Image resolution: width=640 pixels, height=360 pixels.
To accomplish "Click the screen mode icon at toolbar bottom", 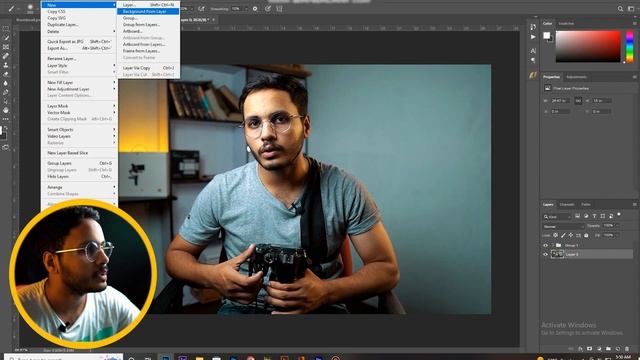I will pos(6,147).
